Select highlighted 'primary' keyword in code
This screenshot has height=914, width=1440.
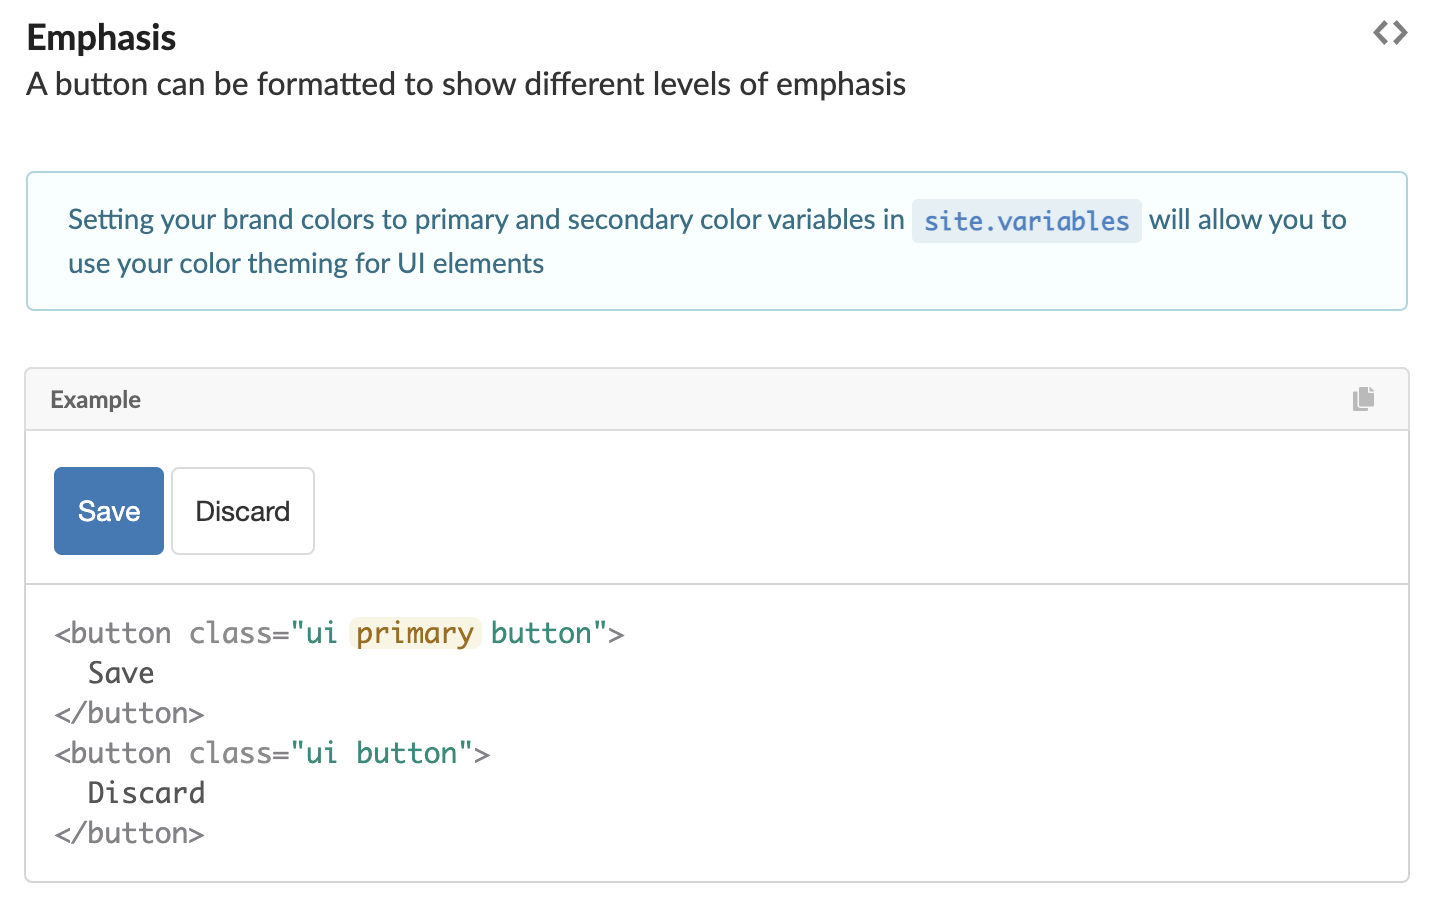tap(415, 633)
